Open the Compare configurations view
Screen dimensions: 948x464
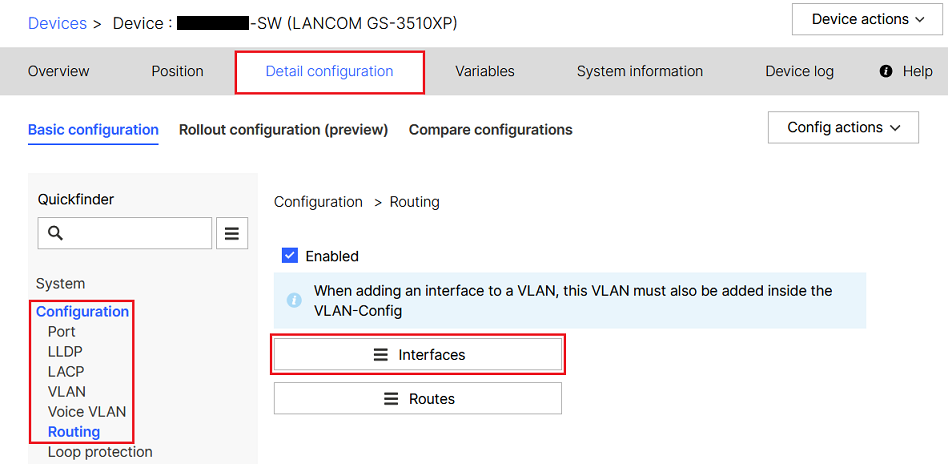[490, 130]
